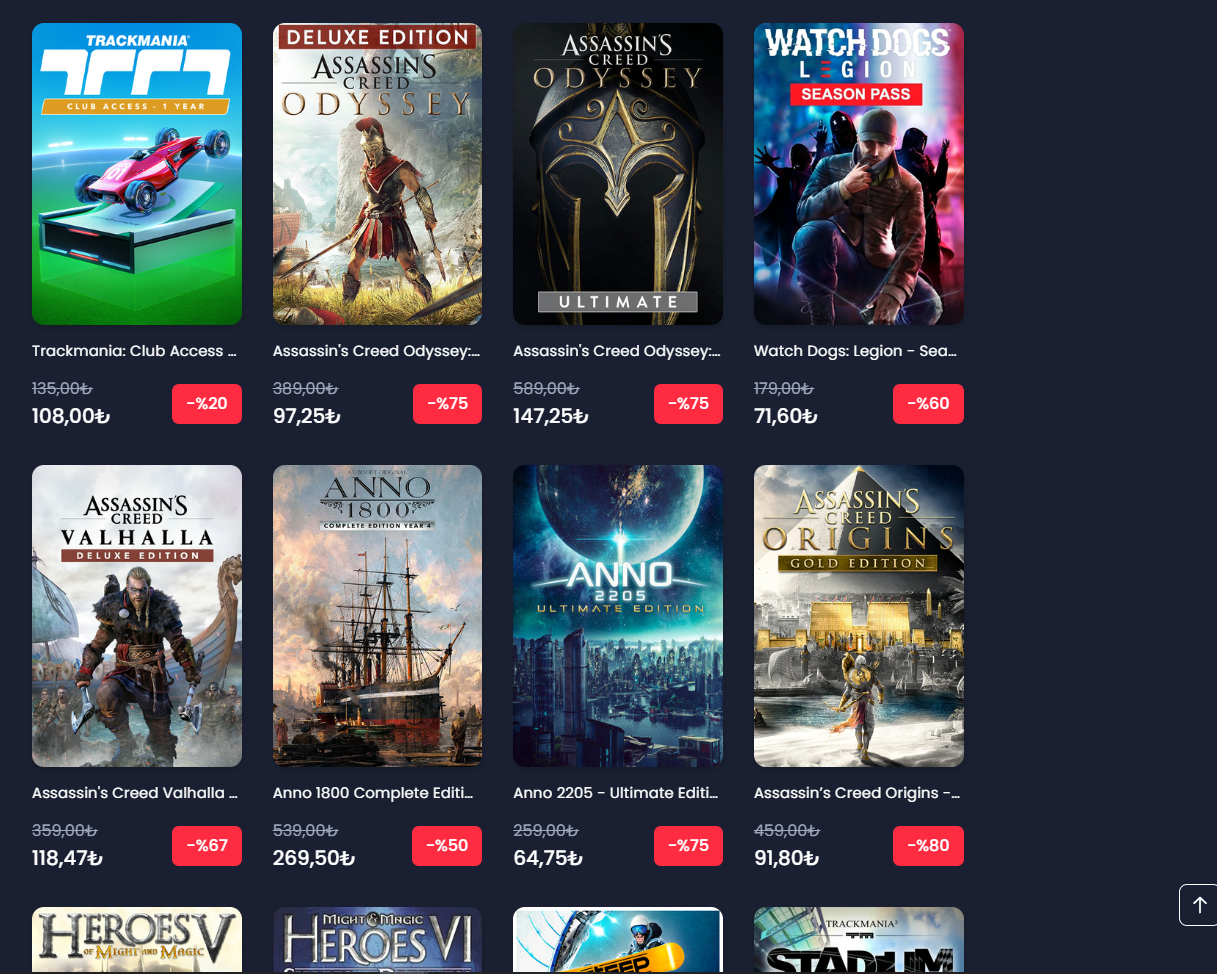
Task: Click the -%80 discount badge on Origins
Action: point(928,846)
